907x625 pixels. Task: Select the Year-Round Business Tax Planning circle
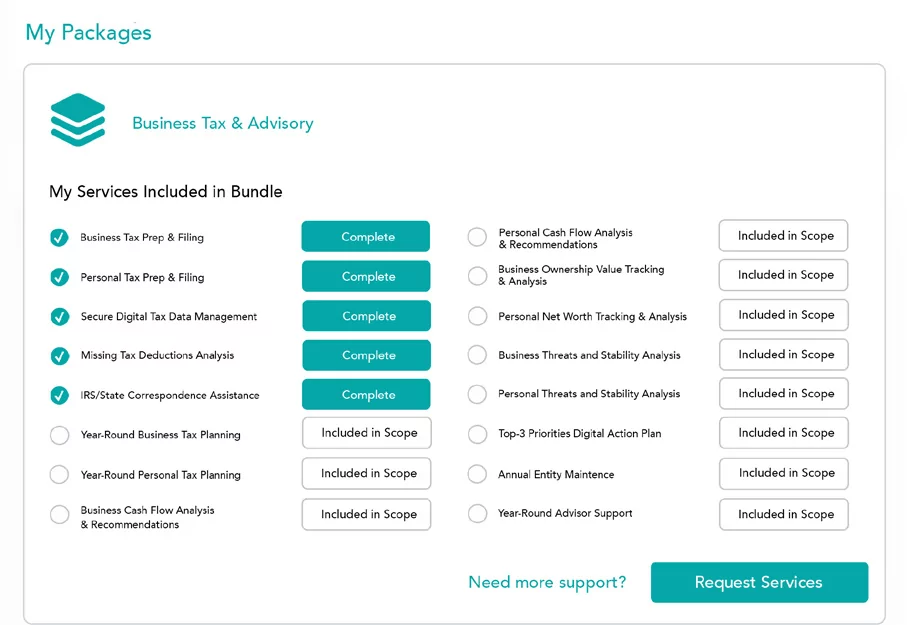(x=60, y=435)
